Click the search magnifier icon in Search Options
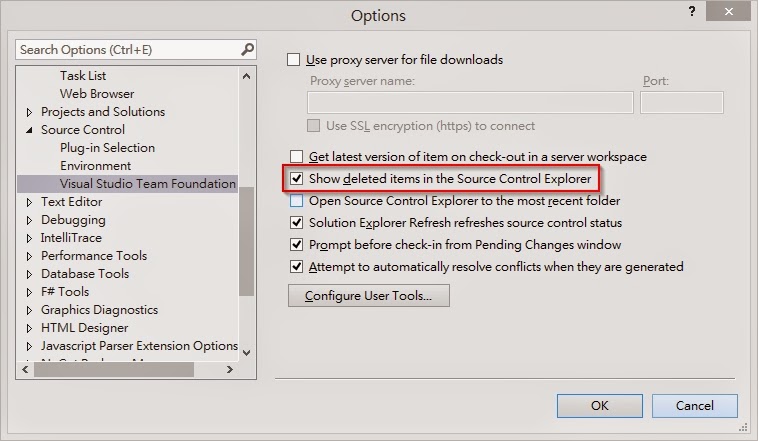Screen dimensions: 758x441 coord(248,49)
